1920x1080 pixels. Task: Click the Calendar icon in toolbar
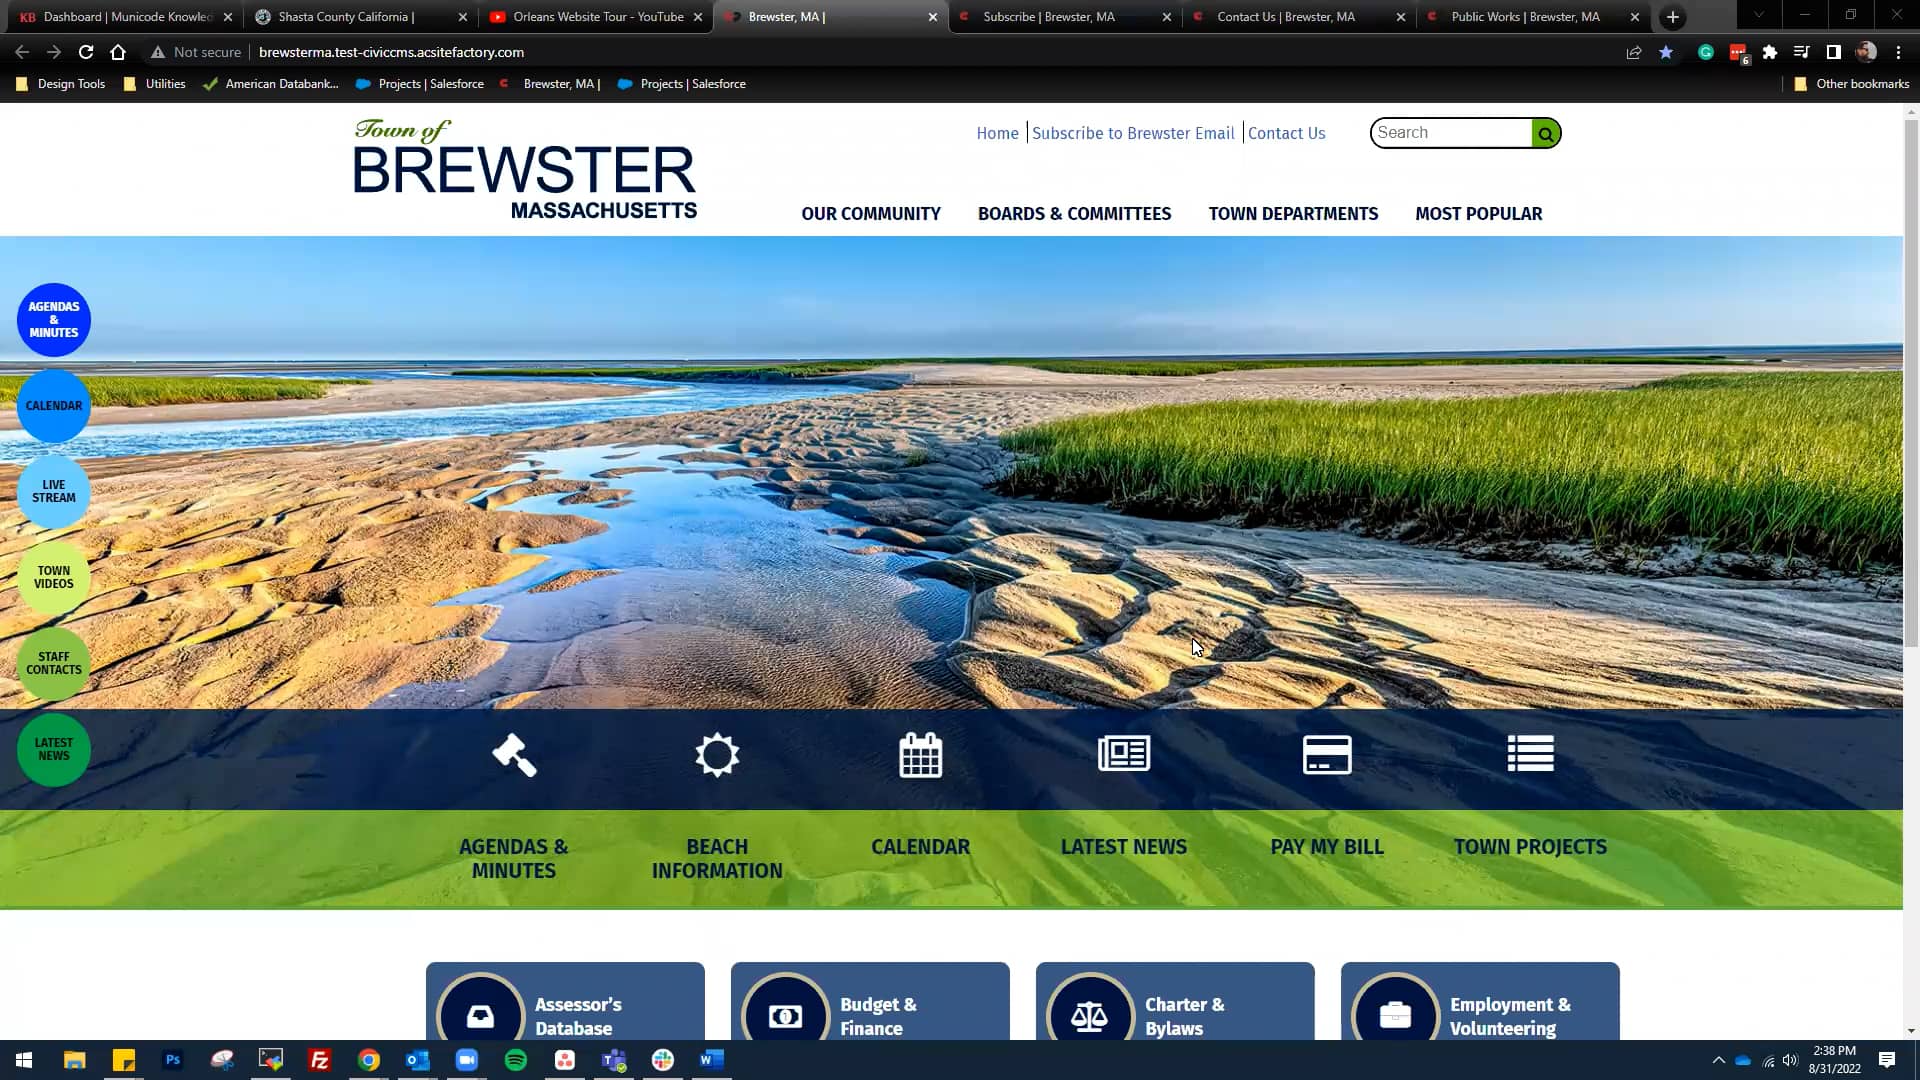coord(919,754)
